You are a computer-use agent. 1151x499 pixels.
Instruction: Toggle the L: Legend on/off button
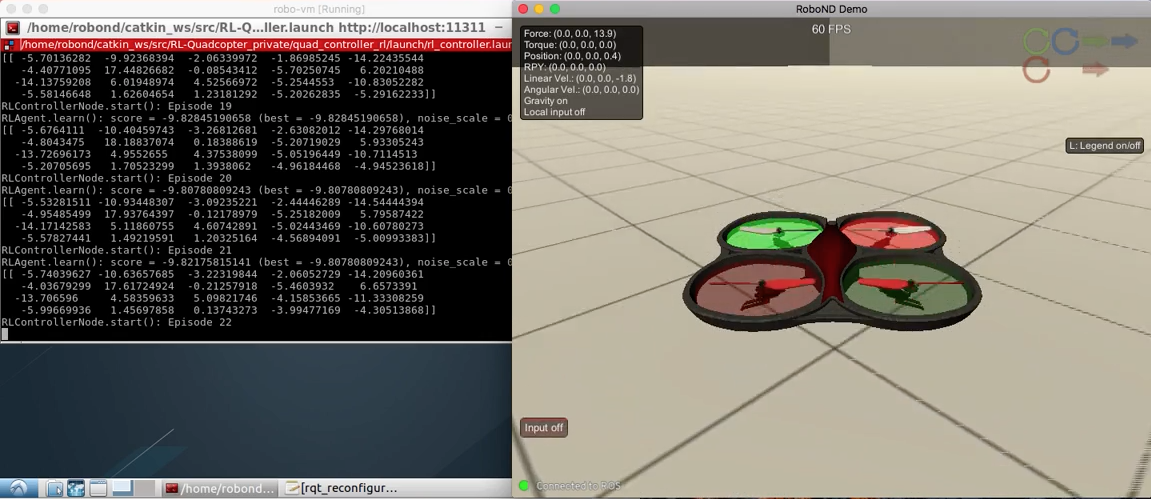point(1105,146)
